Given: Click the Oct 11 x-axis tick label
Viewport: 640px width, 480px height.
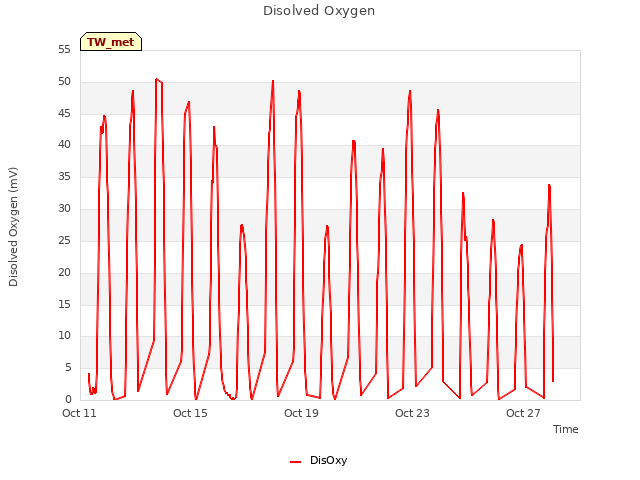Looking at the screenshot, I should tap(80, 413).
